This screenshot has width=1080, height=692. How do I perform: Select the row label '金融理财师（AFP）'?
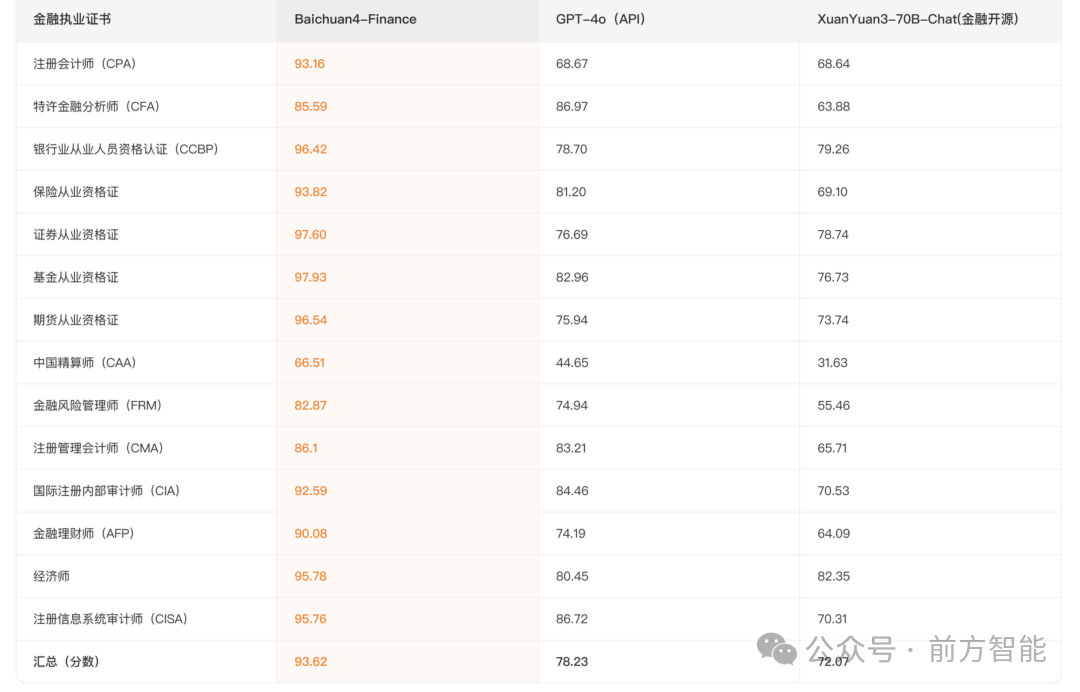84,533
